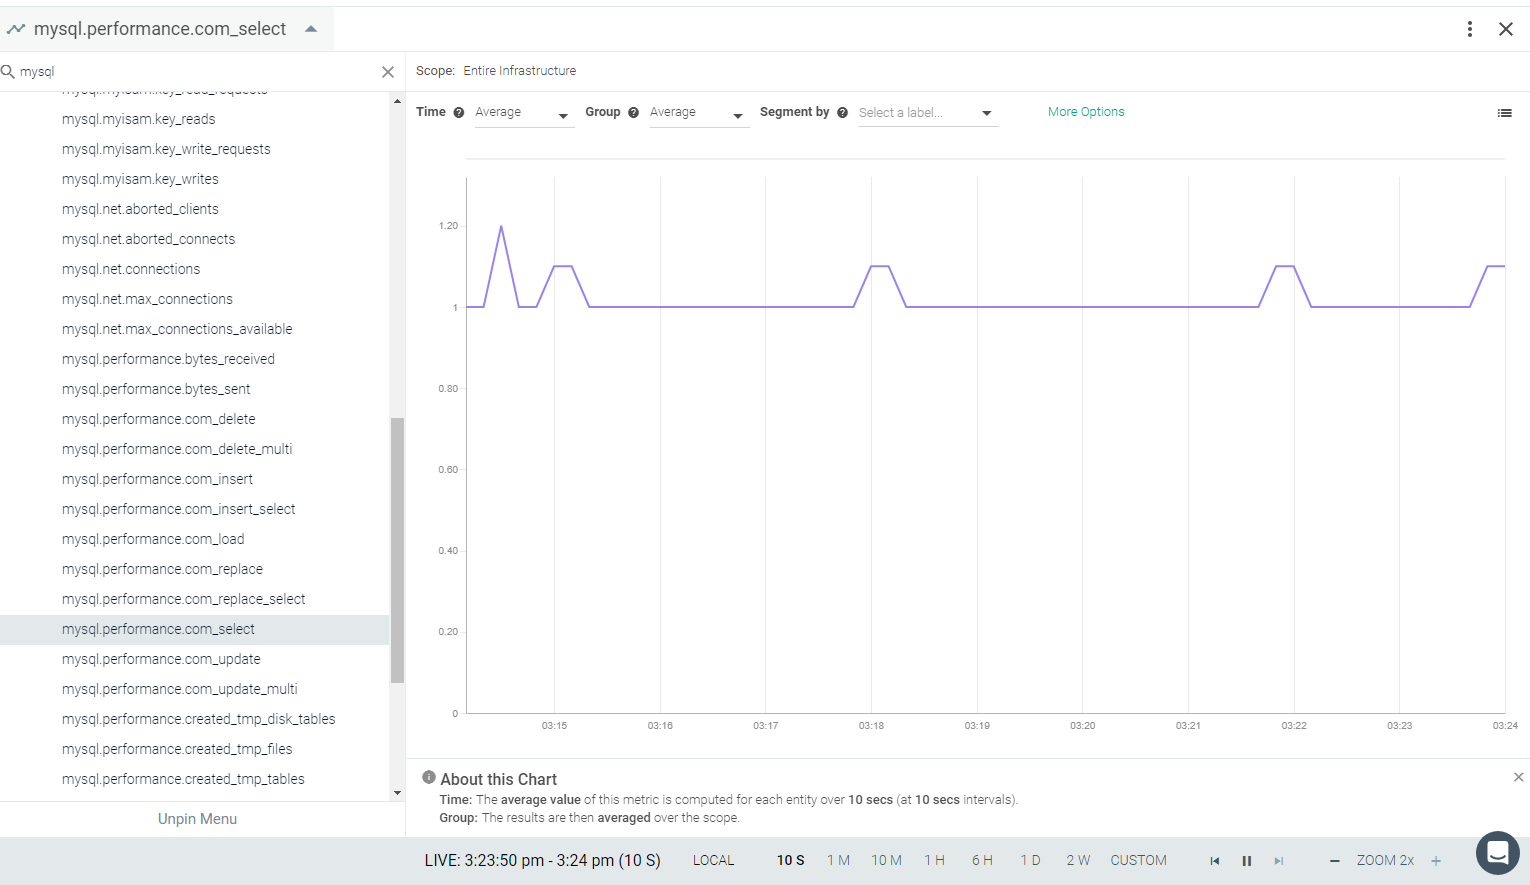Image resolution: width=1530 pixels, height=885 pixels.
Task: Clear the mysql search field
Action: [x=388, y=72]
